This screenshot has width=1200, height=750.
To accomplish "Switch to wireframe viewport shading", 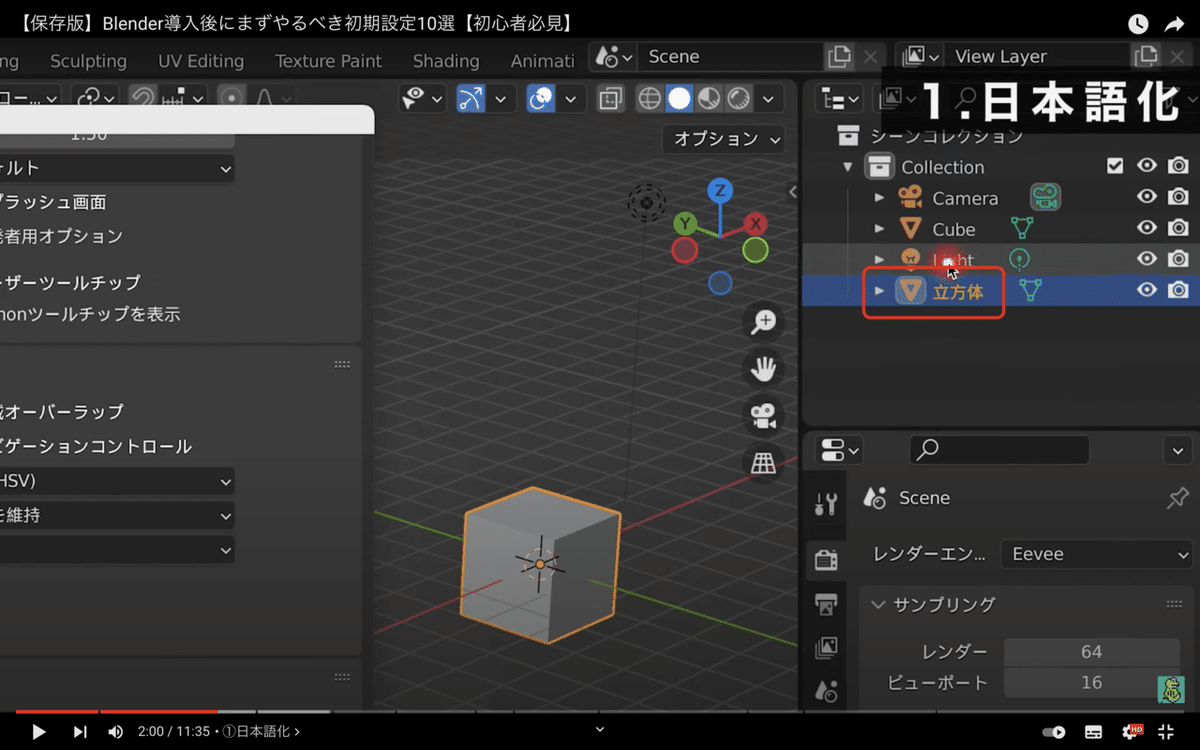I will click(x=649, y=98).
